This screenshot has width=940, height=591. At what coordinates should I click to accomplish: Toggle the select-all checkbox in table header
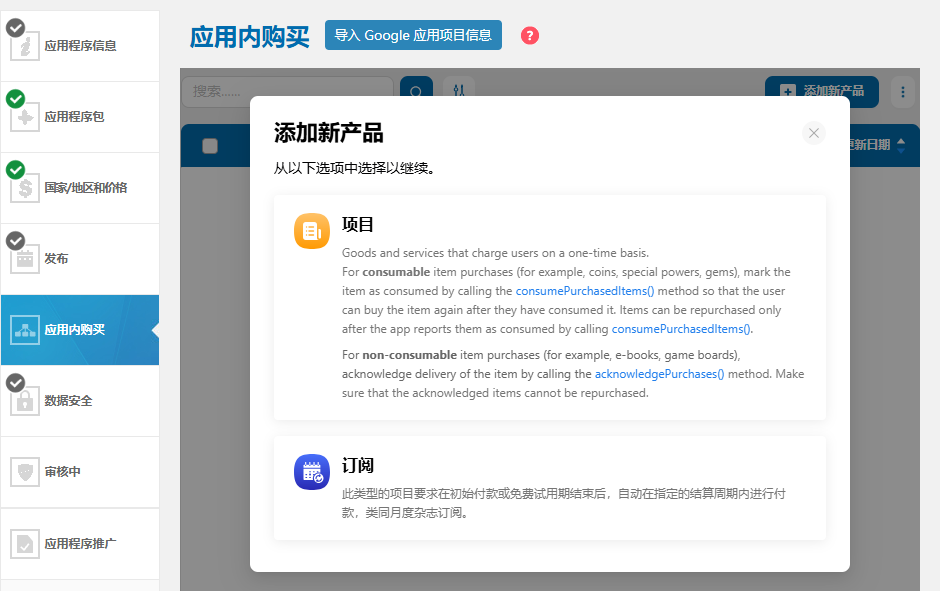pyautogui.click(x=210, y=146)
